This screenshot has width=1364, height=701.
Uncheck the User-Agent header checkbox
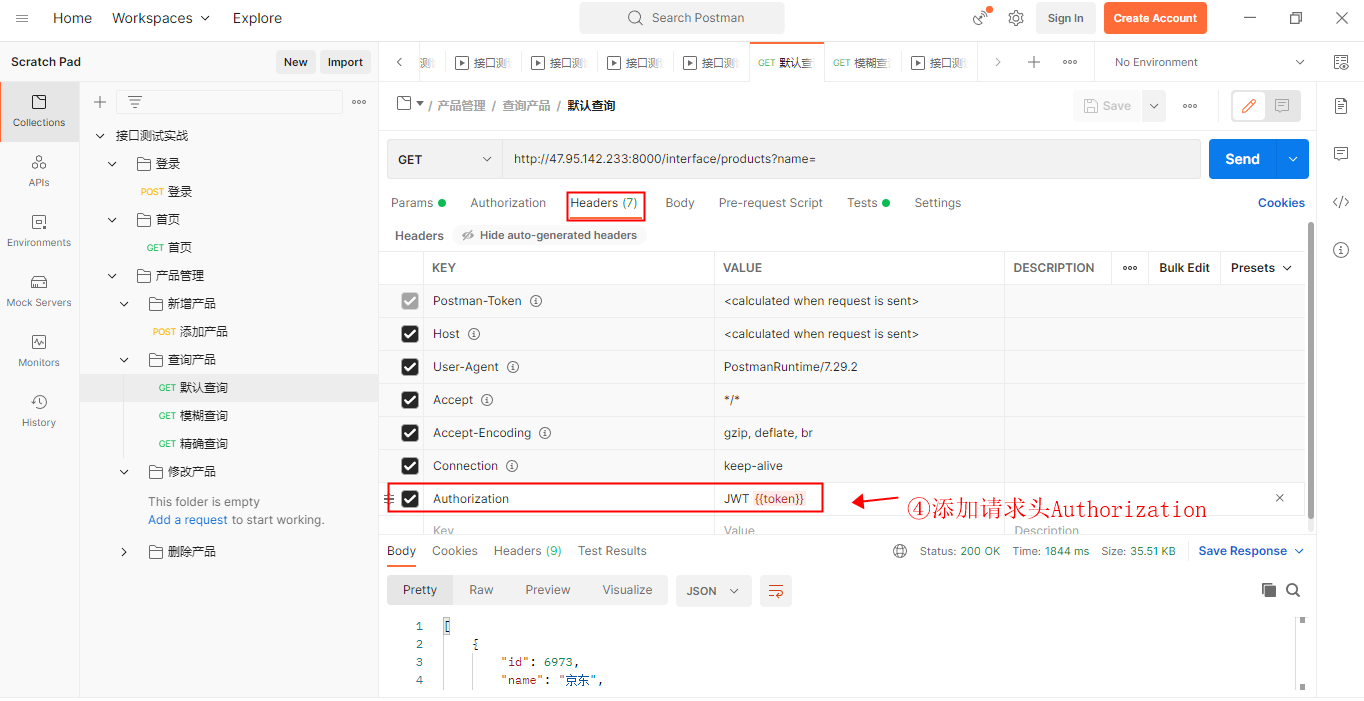click(410, 367)
